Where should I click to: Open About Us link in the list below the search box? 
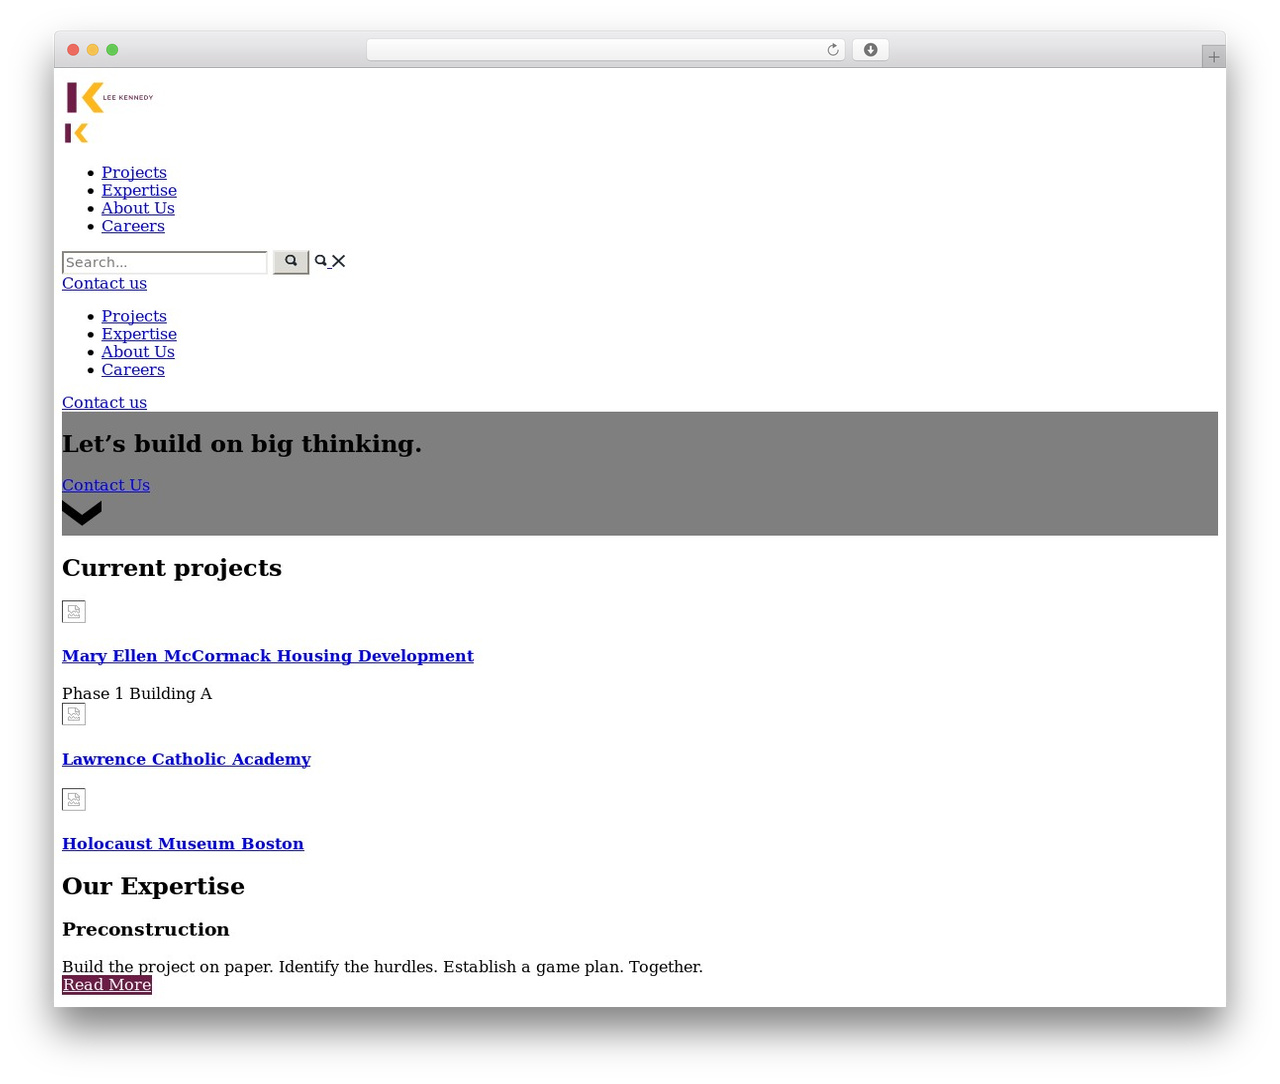138,352
